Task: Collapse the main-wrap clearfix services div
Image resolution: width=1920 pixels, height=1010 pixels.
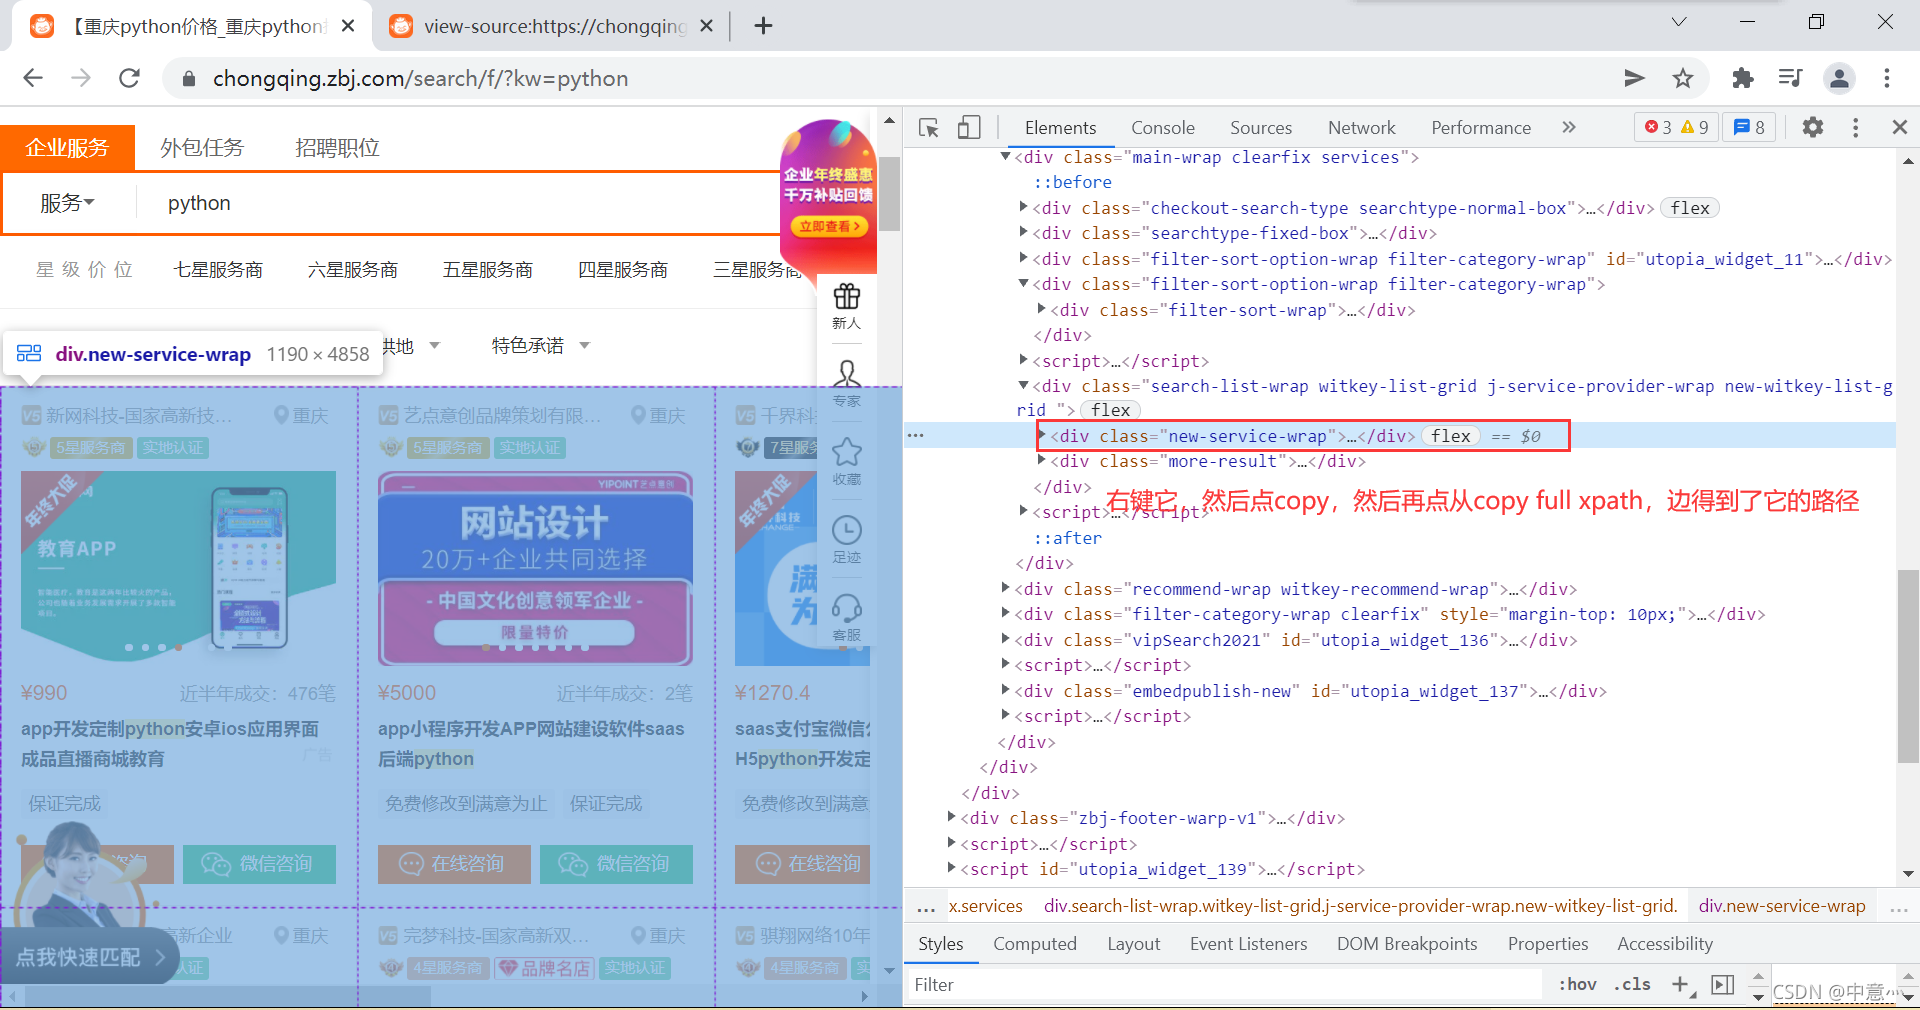Action: point(1005,156)
